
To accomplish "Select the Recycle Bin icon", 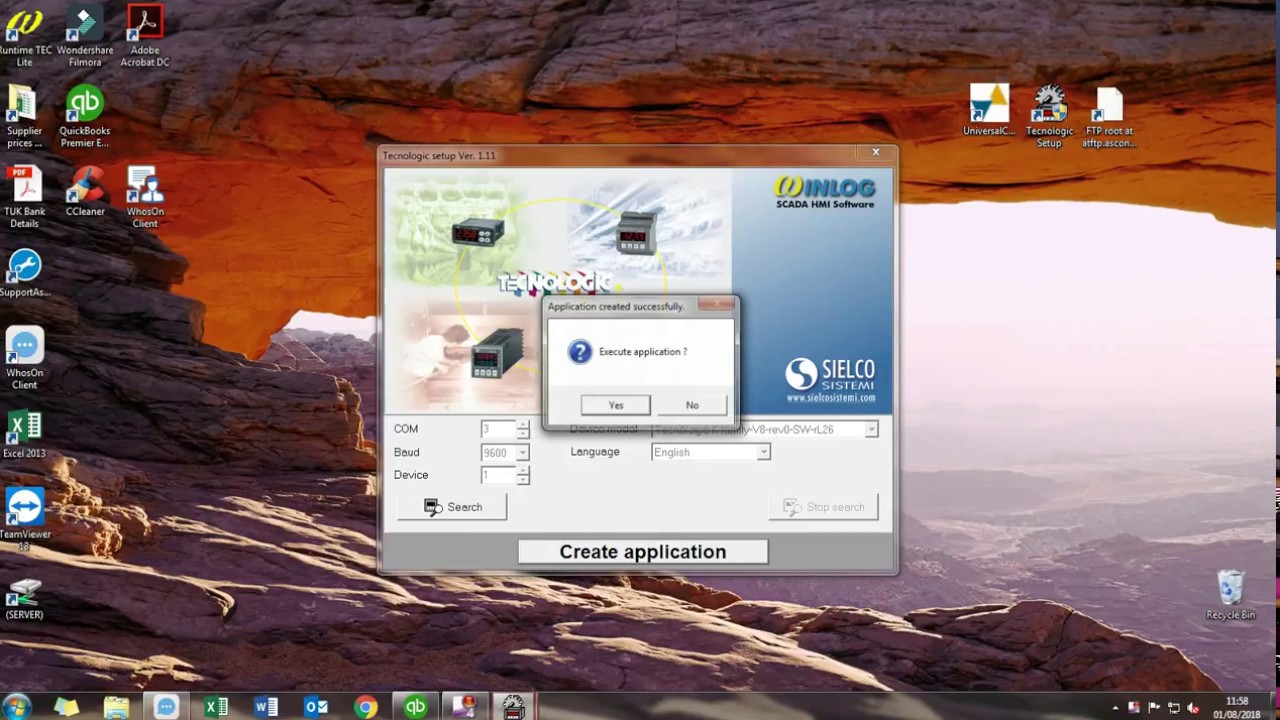I will (1230, 595).
